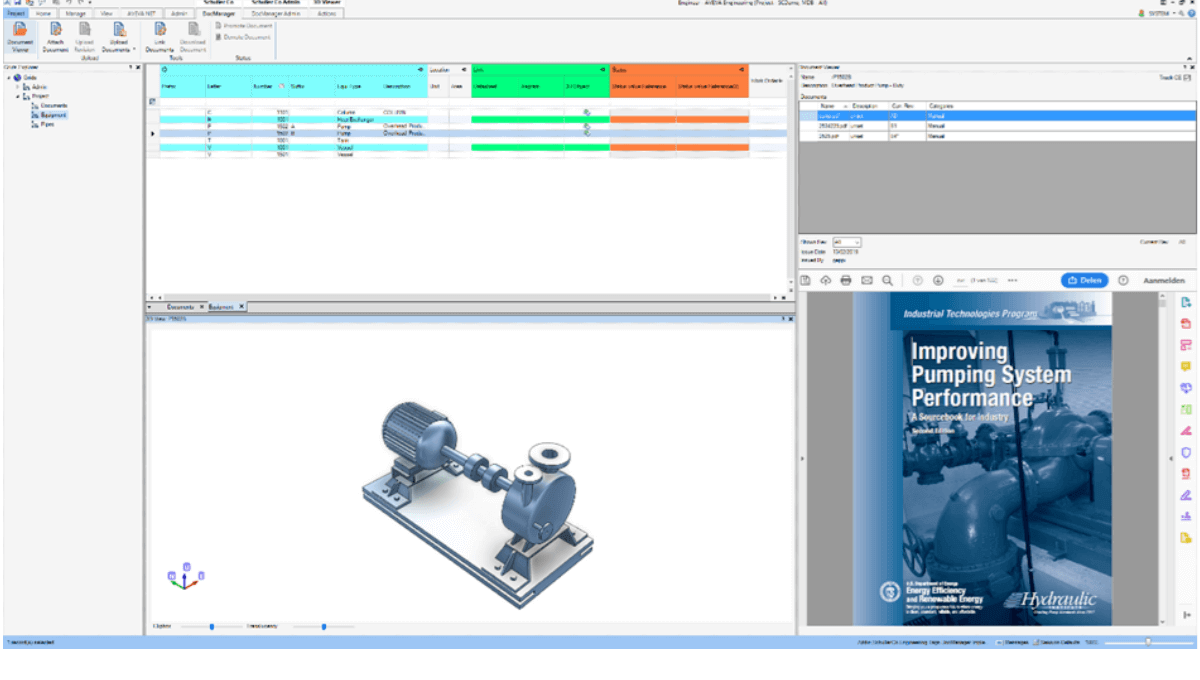
Task: Print the PDF using the printer icon
Action: pyautogui.click(x=846, y=280)
